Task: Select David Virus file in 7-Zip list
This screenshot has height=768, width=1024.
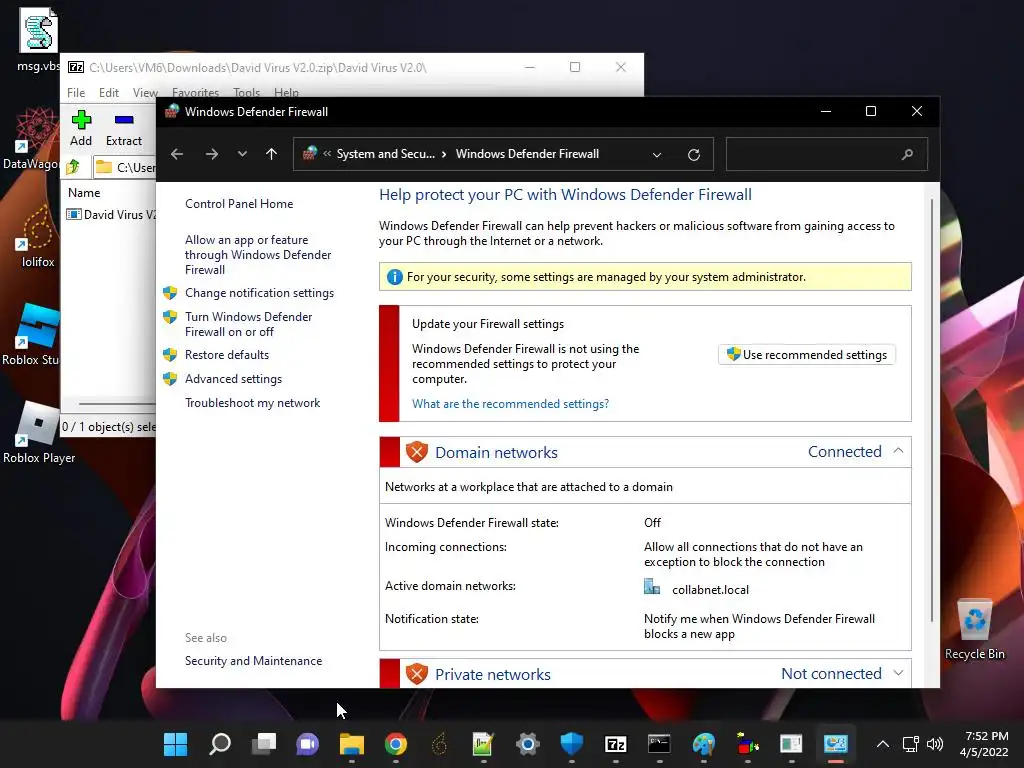Action: 112,215
